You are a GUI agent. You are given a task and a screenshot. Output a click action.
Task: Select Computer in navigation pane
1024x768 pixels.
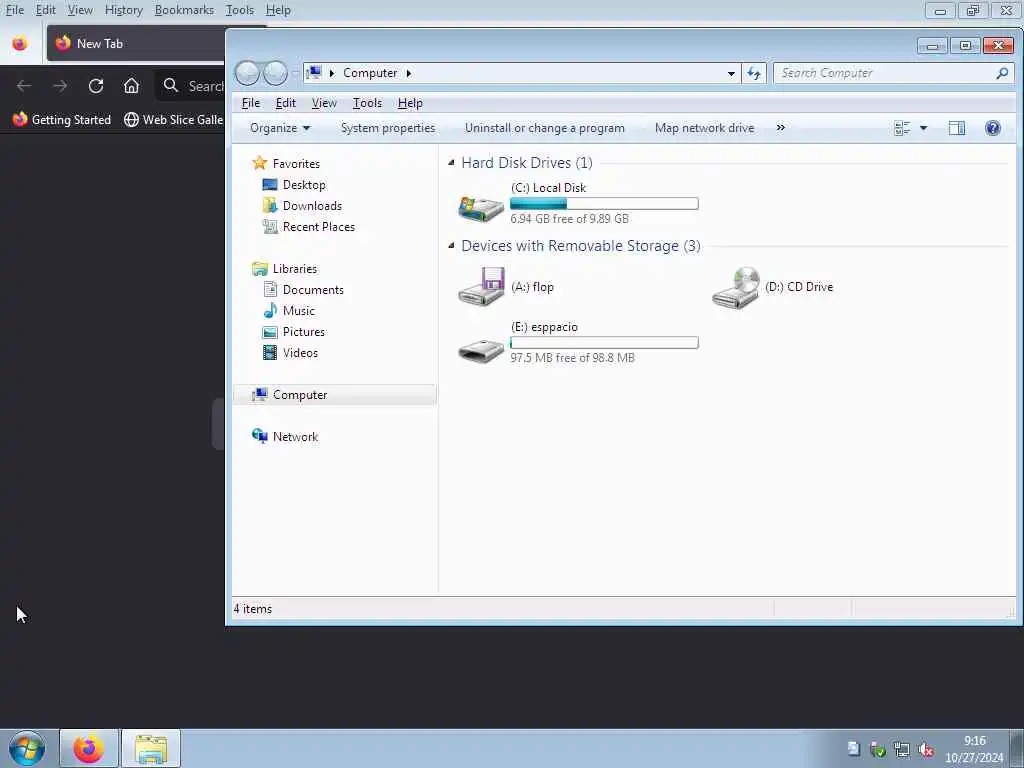pos(335,394)
